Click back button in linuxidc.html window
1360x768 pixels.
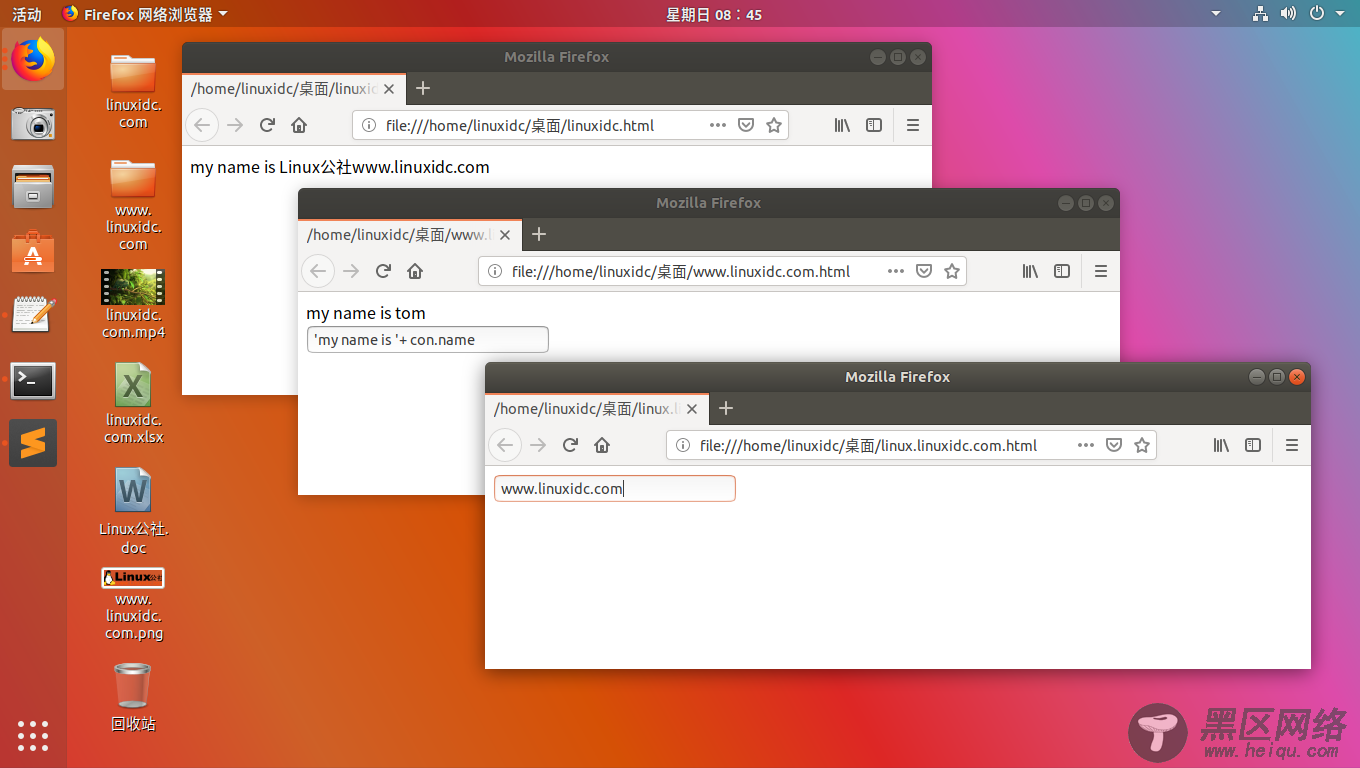click(x=202, y=125)
